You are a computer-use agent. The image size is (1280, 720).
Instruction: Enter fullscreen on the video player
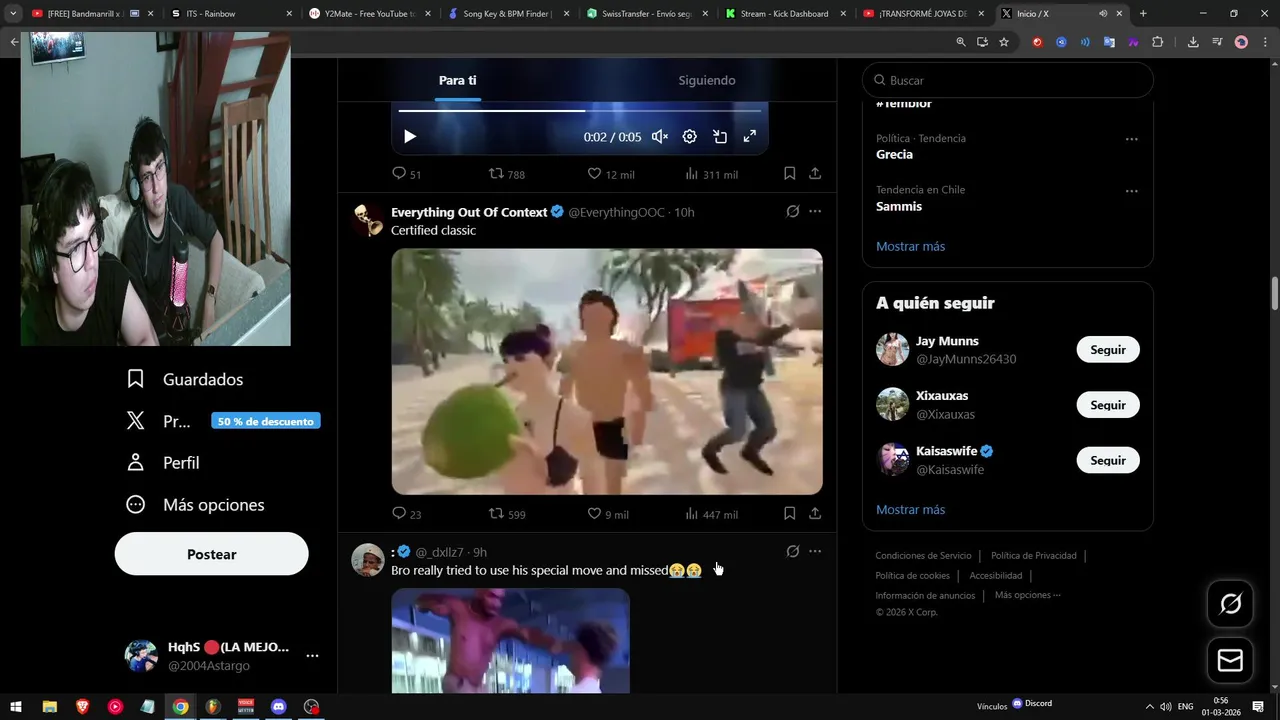pos(750,137)
